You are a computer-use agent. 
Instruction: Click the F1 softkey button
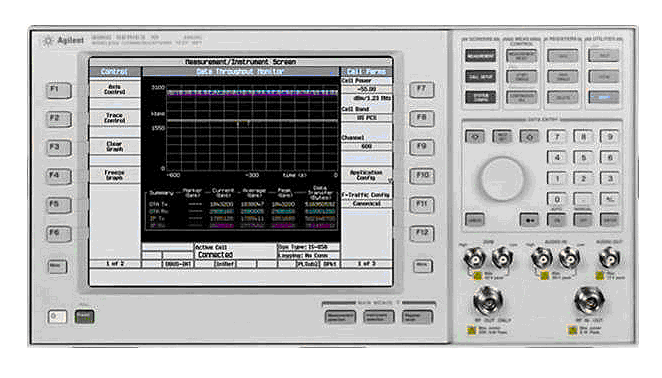(x=58, y=90)
